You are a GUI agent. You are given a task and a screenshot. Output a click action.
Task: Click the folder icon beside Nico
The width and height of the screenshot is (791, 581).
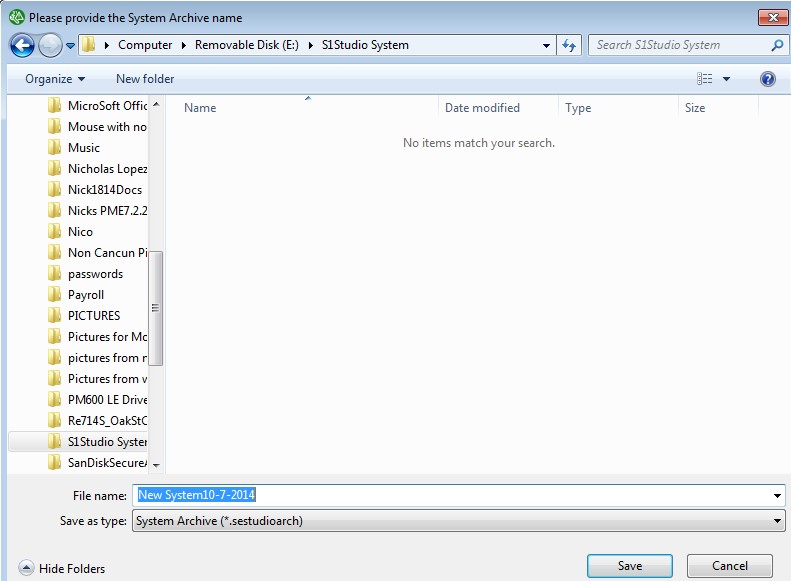(x=54, y=231)
